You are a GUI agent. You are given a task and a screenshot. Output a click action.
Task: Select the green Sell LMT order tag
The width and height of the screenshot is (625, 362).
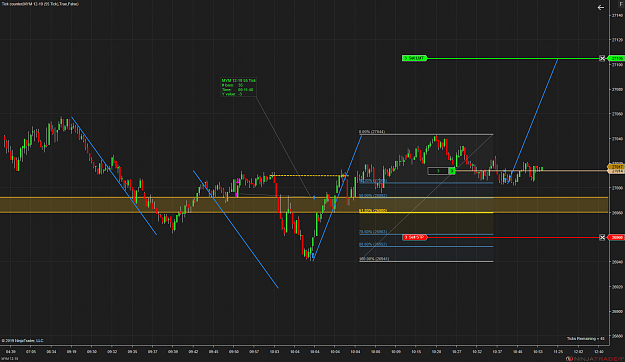pyautogui.click(x=414, y=58)
